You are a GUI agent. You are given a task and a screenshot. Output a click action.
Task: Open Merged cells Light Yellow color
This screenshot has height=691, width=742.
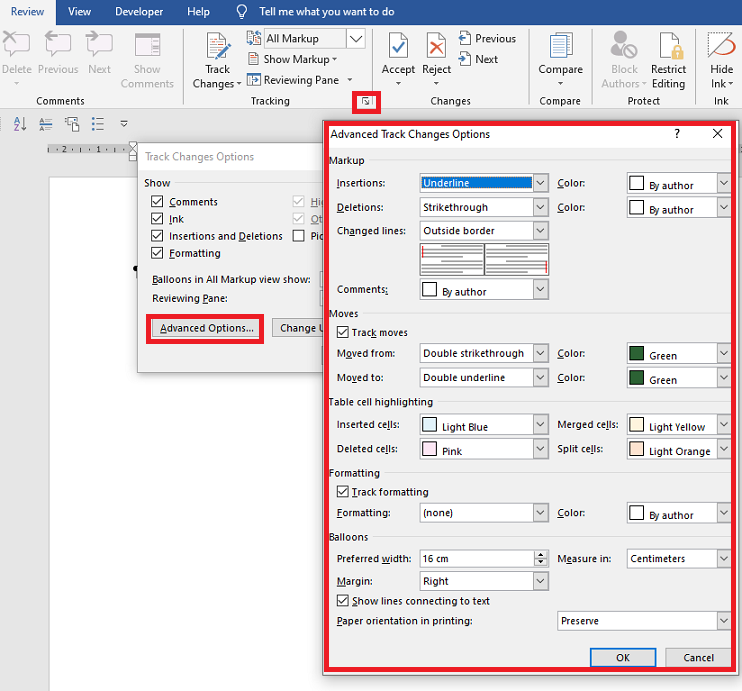point(679,424)
